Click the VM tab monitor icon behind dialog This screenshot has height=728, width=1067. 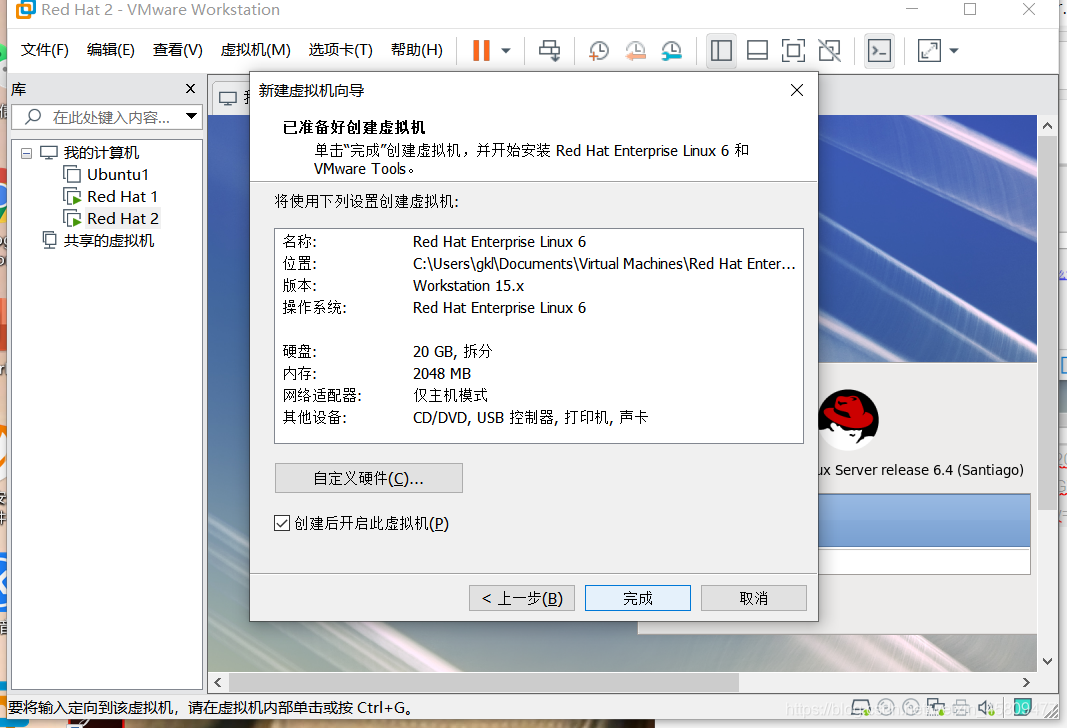click(x=228, y=98)
